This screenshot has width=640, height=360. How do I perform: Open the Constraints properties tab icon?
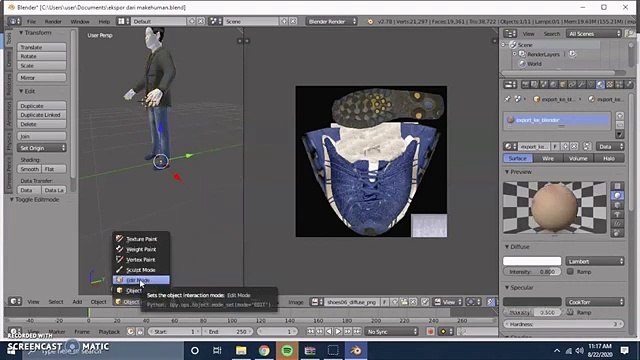click(x=572, y=84)
